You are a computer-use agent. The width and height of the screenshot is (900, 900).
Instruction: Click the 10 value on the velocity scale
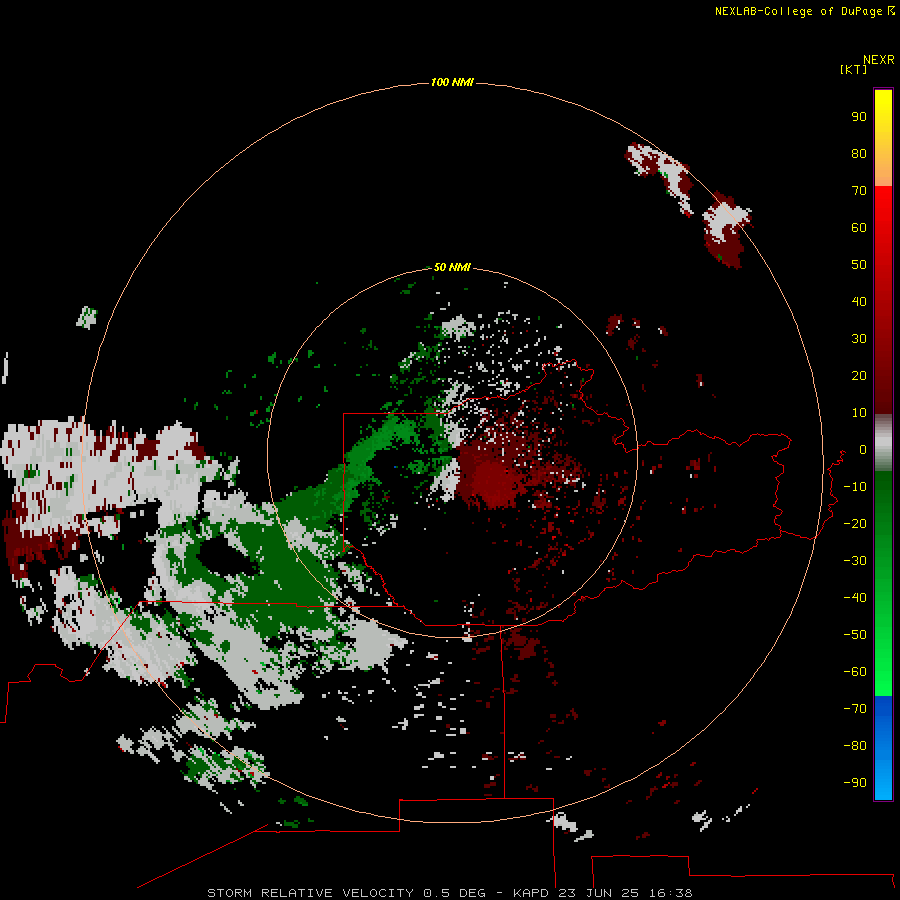pos(859,413)
